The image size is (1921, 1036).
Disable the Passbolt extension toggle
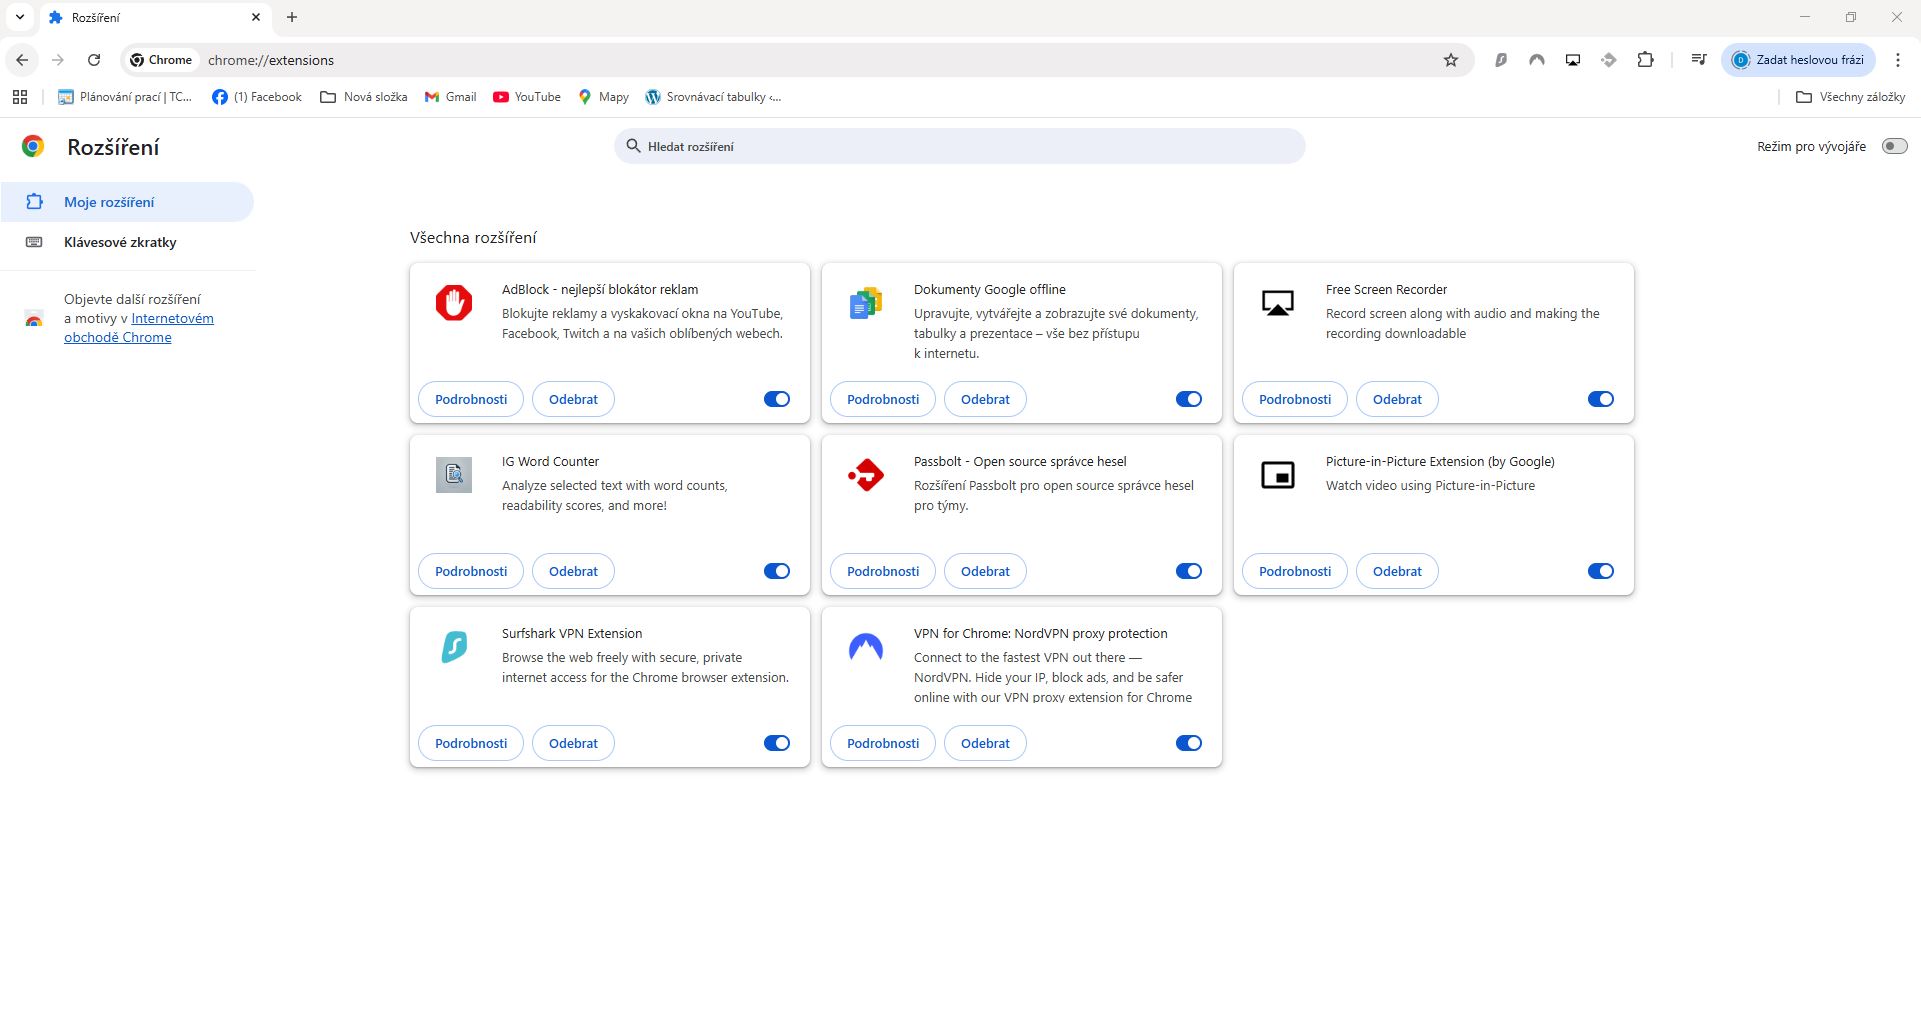pos(1189,571)
